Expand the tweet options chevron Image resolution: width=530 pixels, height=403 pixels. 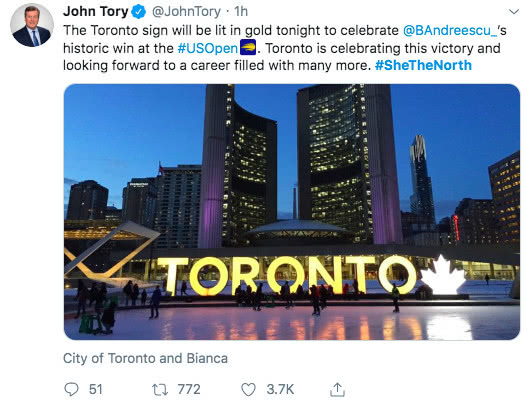[514, 12]
